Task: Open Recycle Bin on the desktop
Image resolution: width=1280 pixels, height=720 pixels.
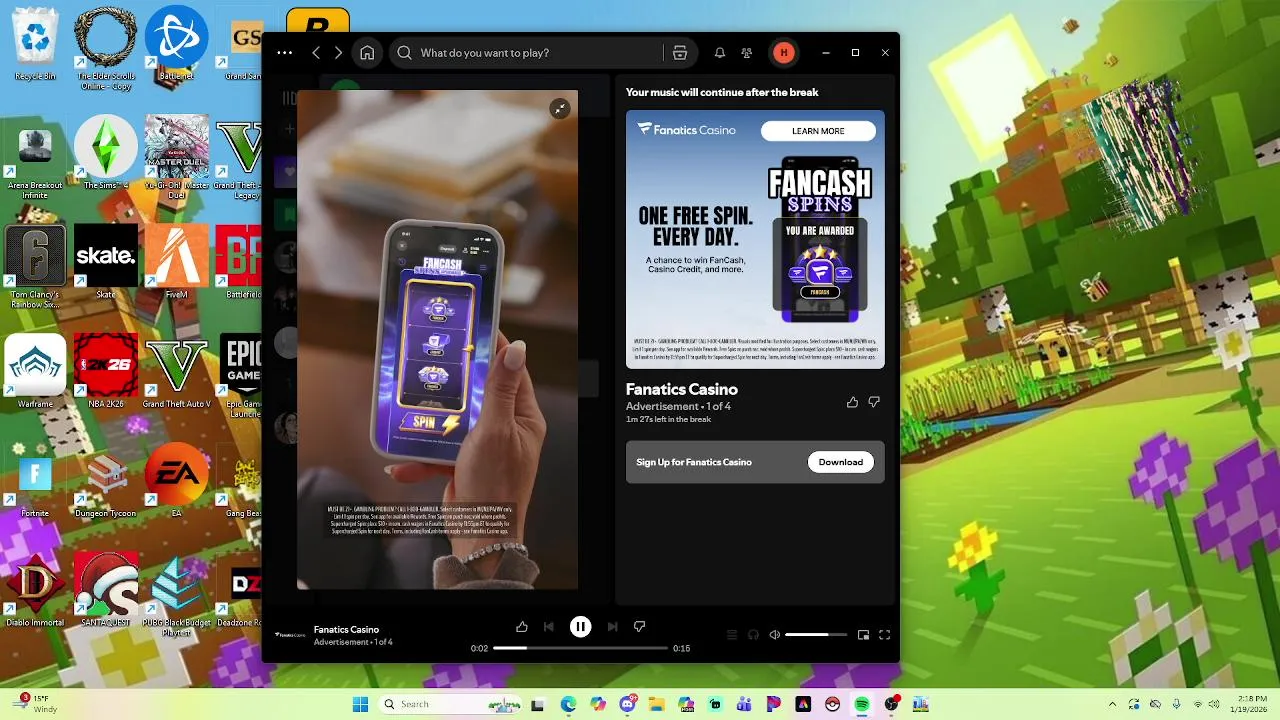Action: click(35, 46)
